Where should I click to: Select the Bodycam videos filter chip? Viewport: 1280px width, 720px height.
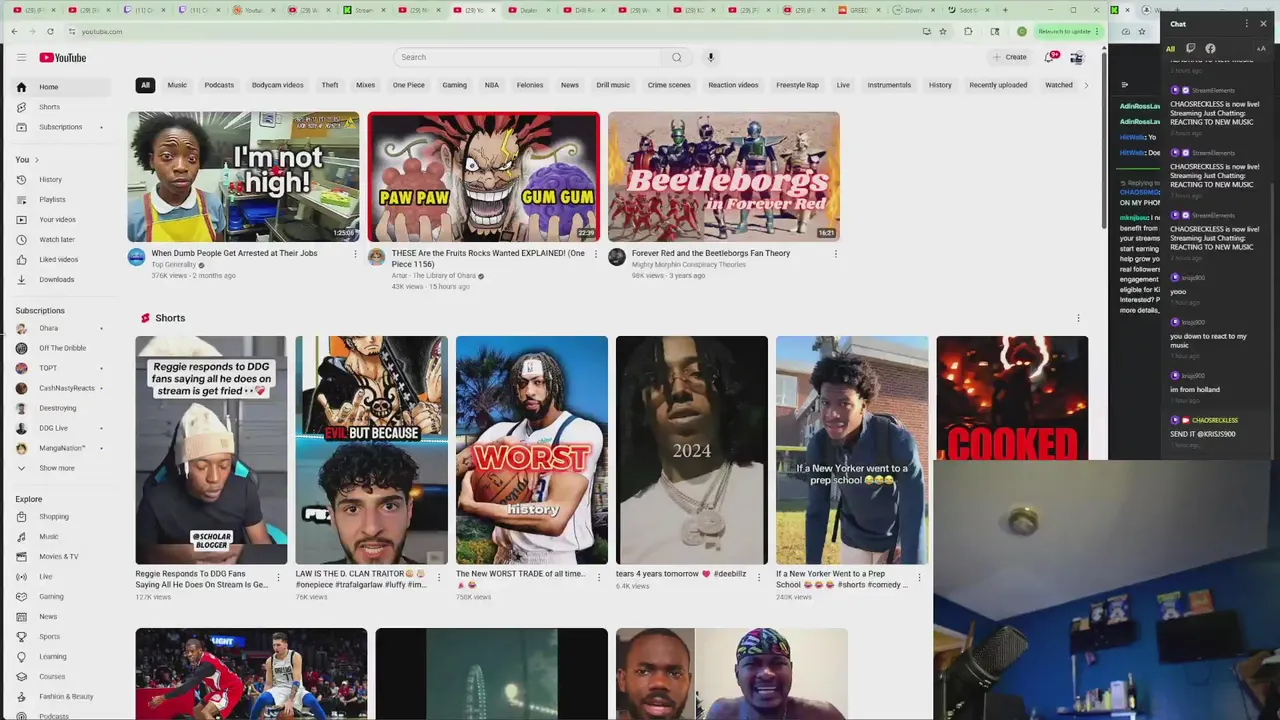pos(278,85)
